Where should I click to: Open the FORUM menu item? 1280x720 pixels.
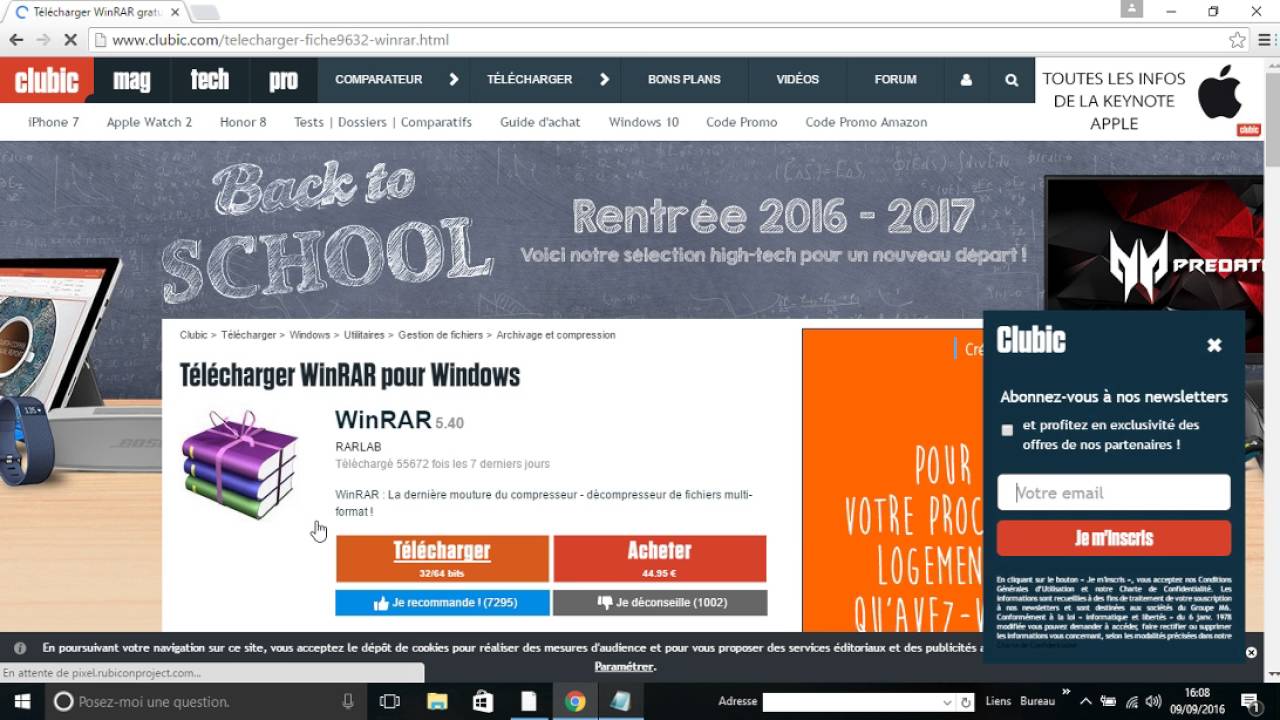coord(895,79)
